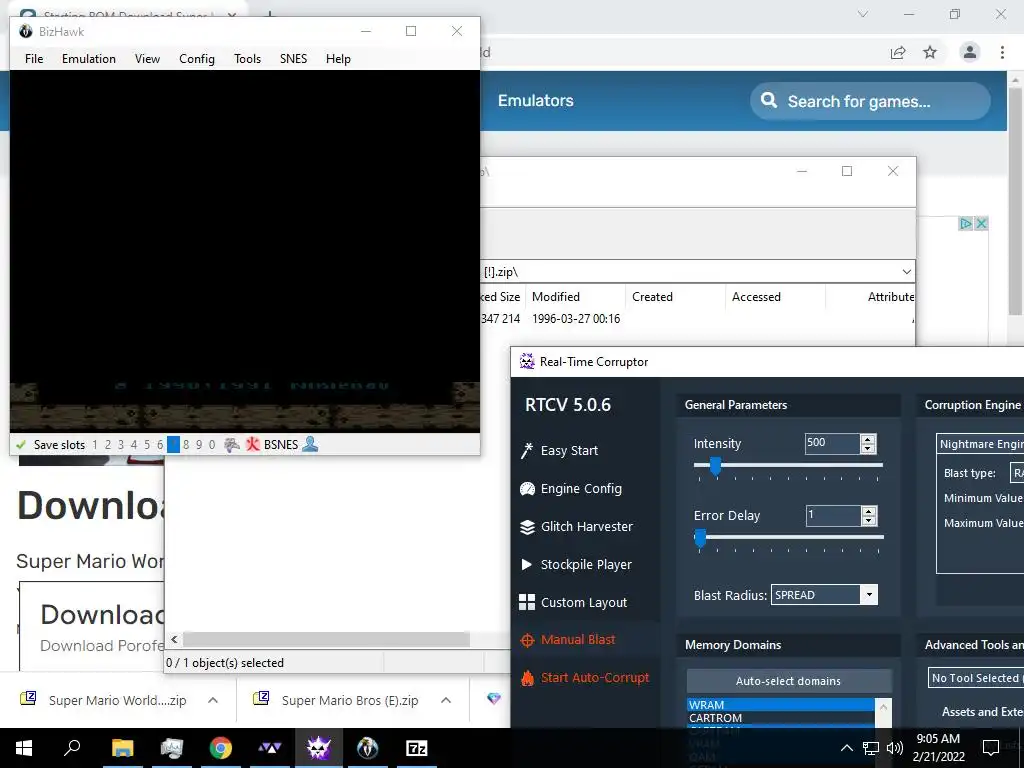Image resolution: width=1024 pixels, height=768 pixels.
Task: Close the ad with X icon
Action: pyautogui.click(x=980, y=223)
